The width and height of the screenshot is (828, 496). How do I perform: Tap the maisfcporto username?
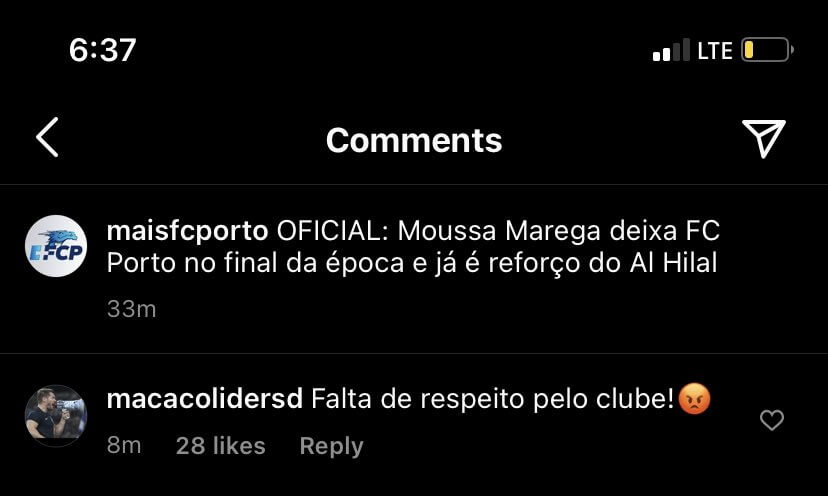pos(187,231)
